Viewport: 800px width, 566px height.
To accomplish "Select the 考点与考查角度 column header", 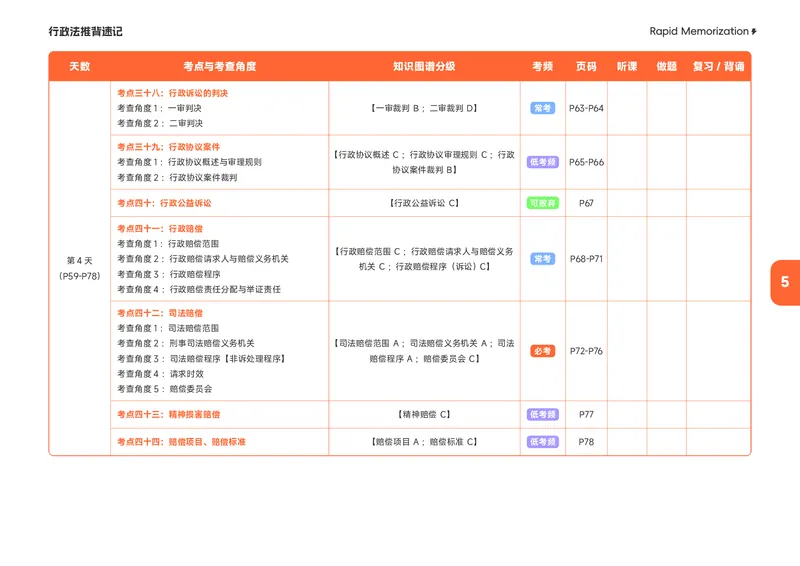I will click(x=219, y=66).
